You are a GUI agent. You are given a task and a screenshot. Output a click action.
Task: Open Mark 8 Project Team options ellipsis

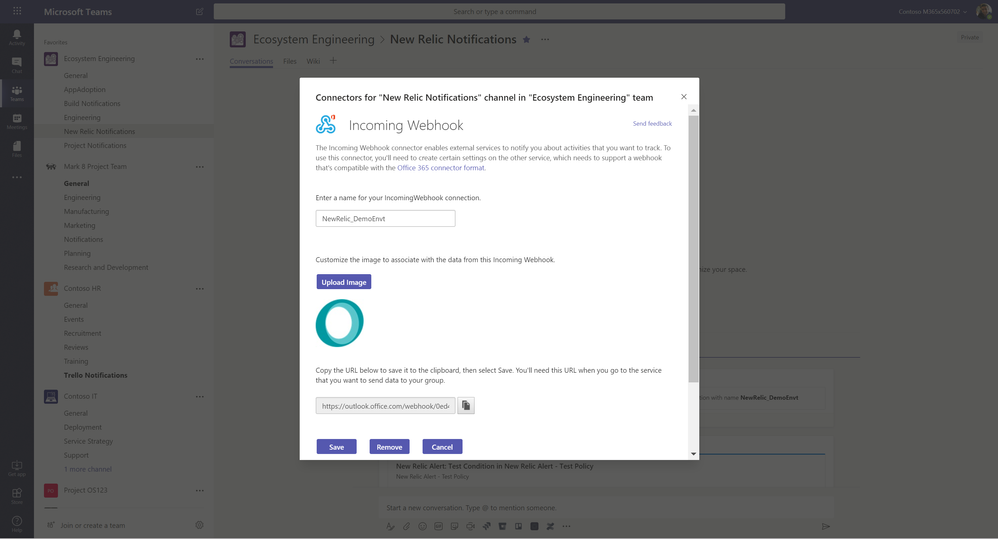pos(200,167)
